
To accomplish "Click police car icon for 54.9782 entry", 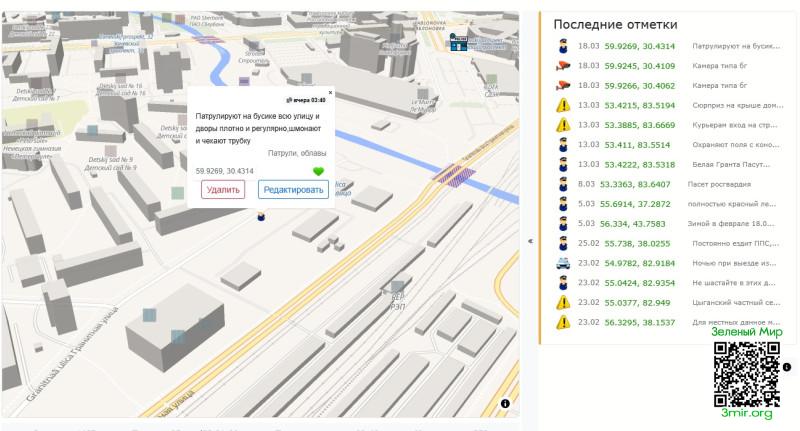I will click(x=563, y=263).
